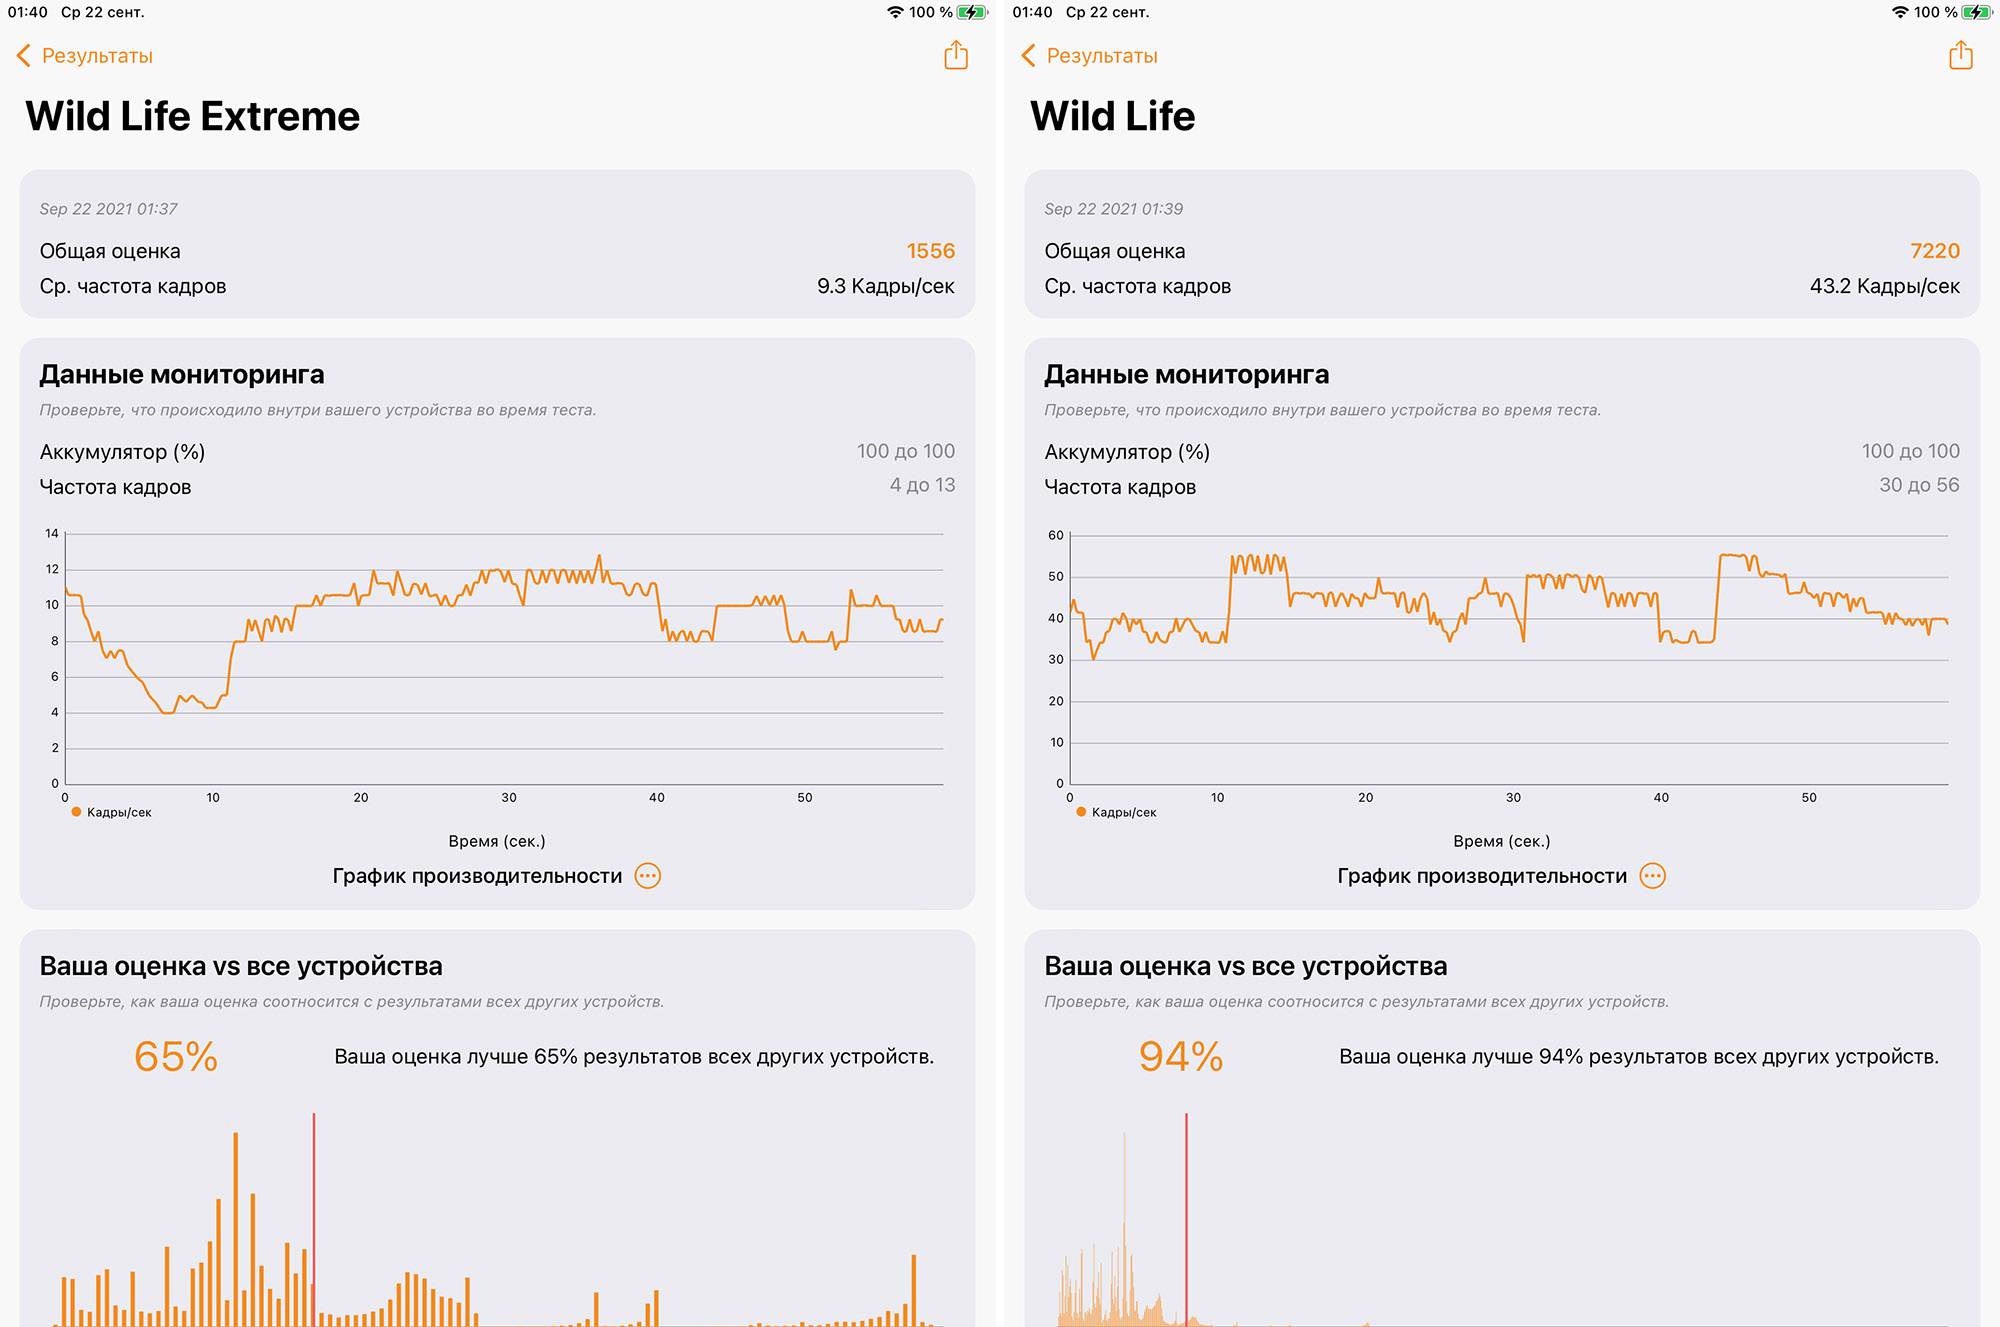
Task: Tap Wild Life score 7220
Action: coord(1934,251)
